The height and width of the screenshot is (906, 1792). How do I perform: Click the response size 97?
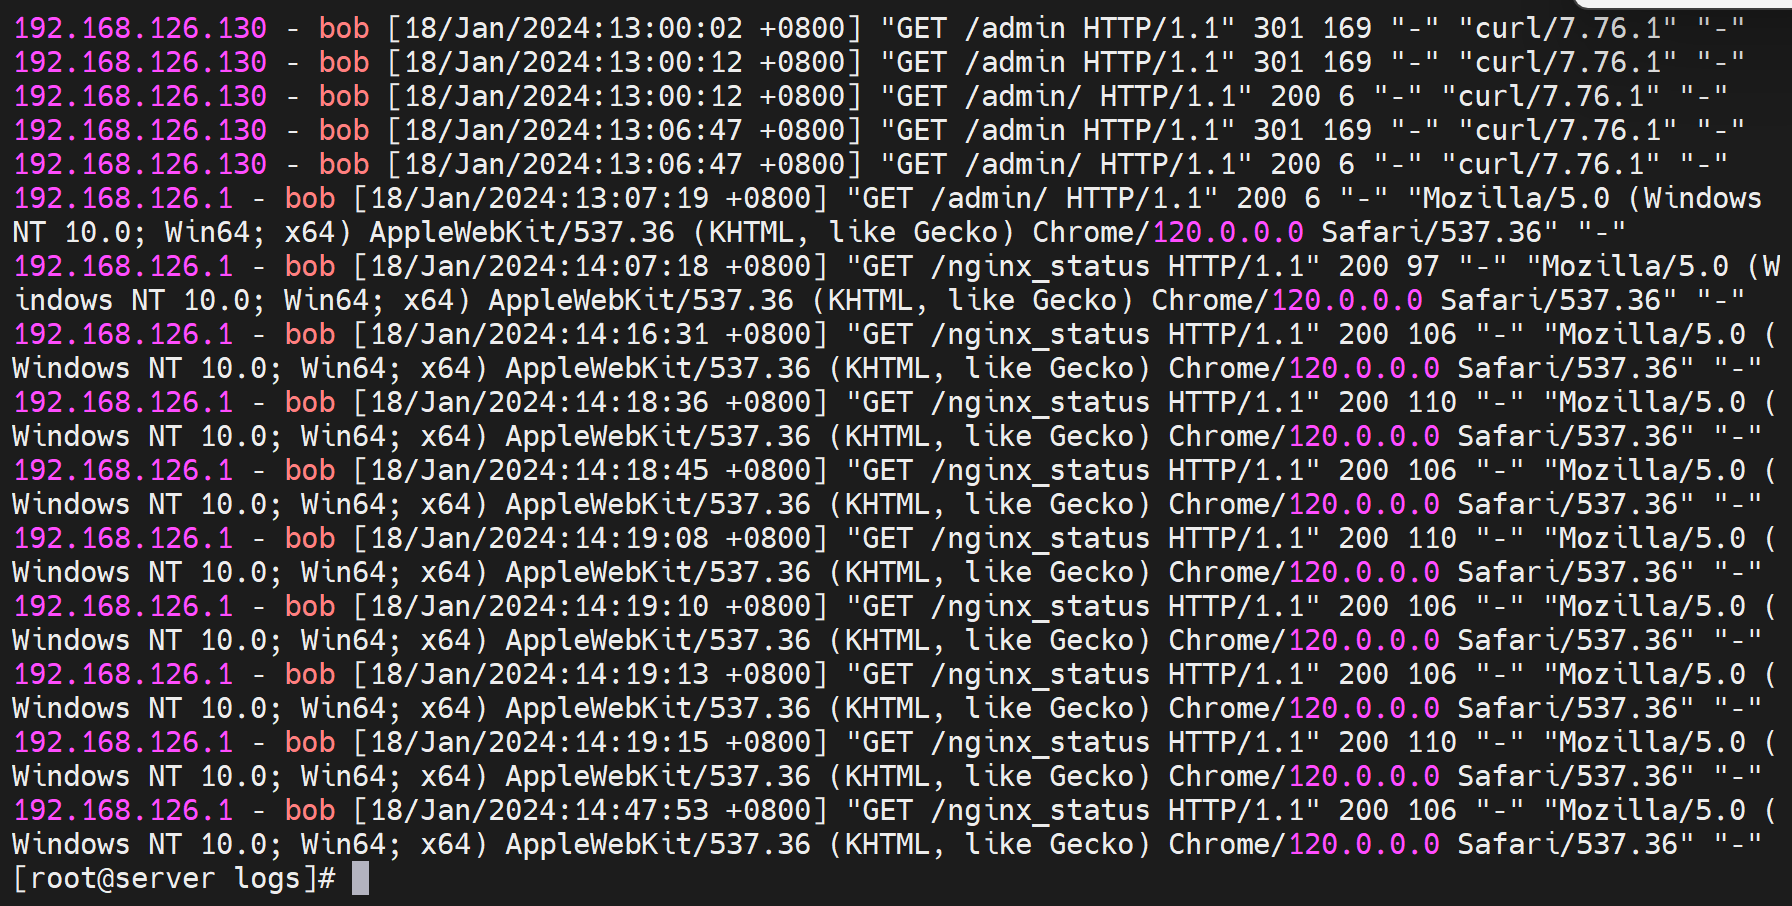pyautogui.click(x=1422, y=266)
